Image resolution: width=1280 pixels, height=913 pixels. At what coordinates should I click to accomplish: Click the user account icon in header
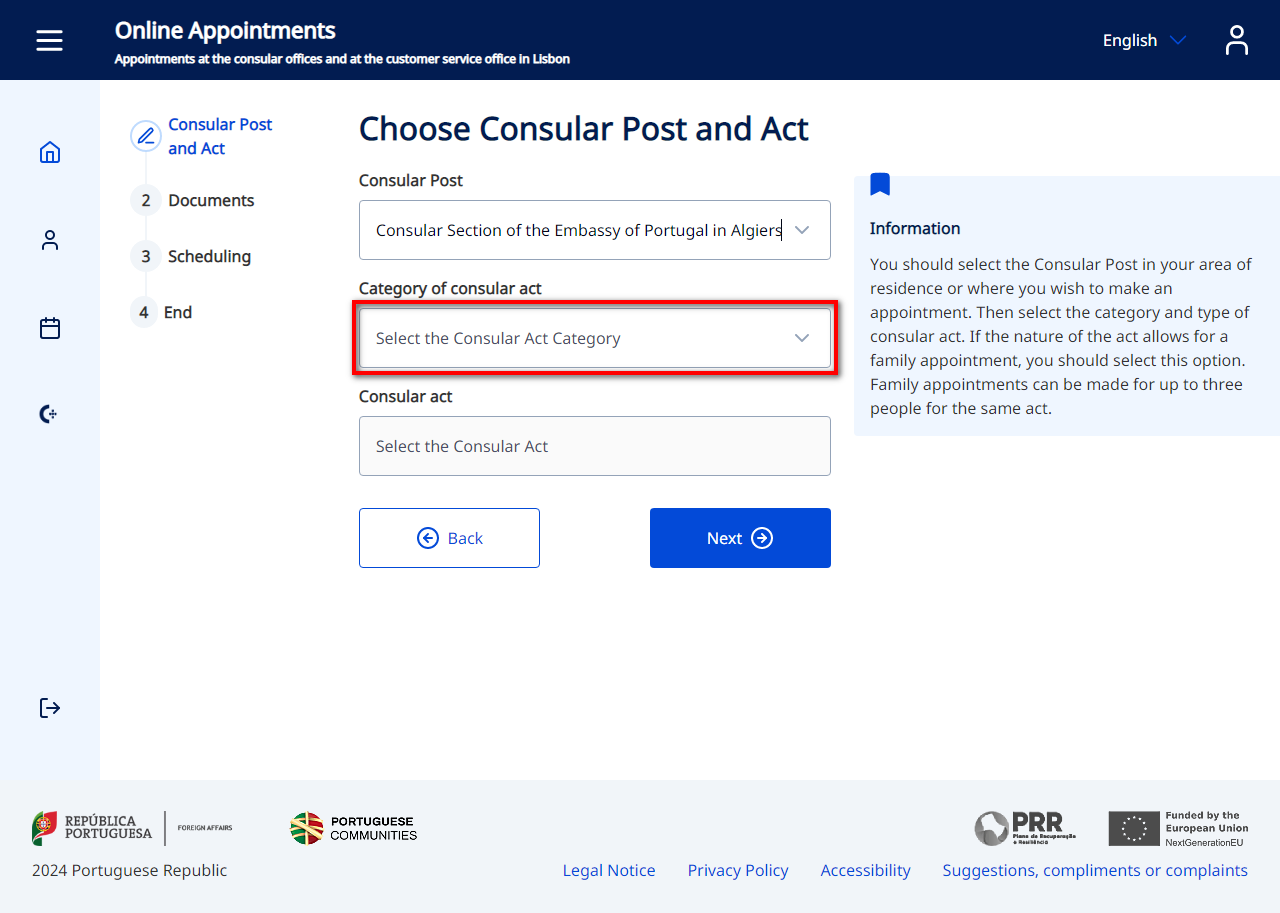click(x=1236, y=40)
